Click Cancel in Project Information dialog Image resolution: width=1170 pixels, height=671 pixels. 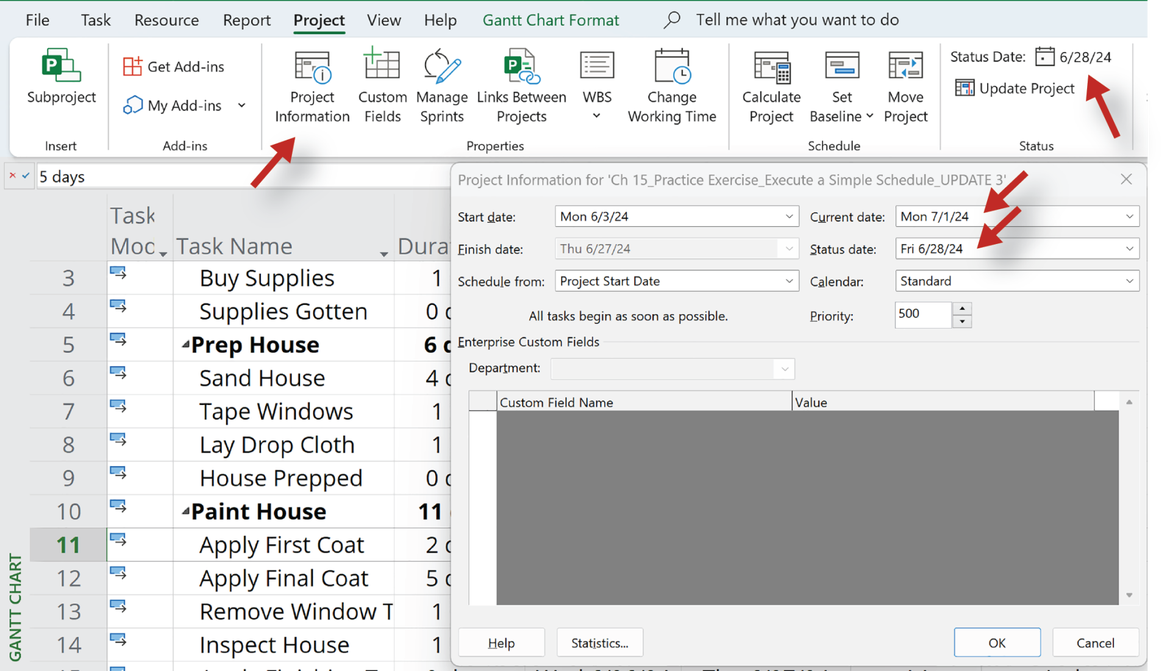1095,643
